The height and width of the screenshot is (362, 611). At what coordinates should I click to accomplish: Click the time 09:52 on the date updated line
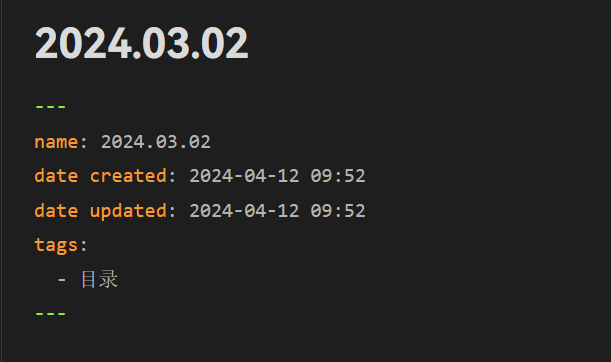point(338,211)
